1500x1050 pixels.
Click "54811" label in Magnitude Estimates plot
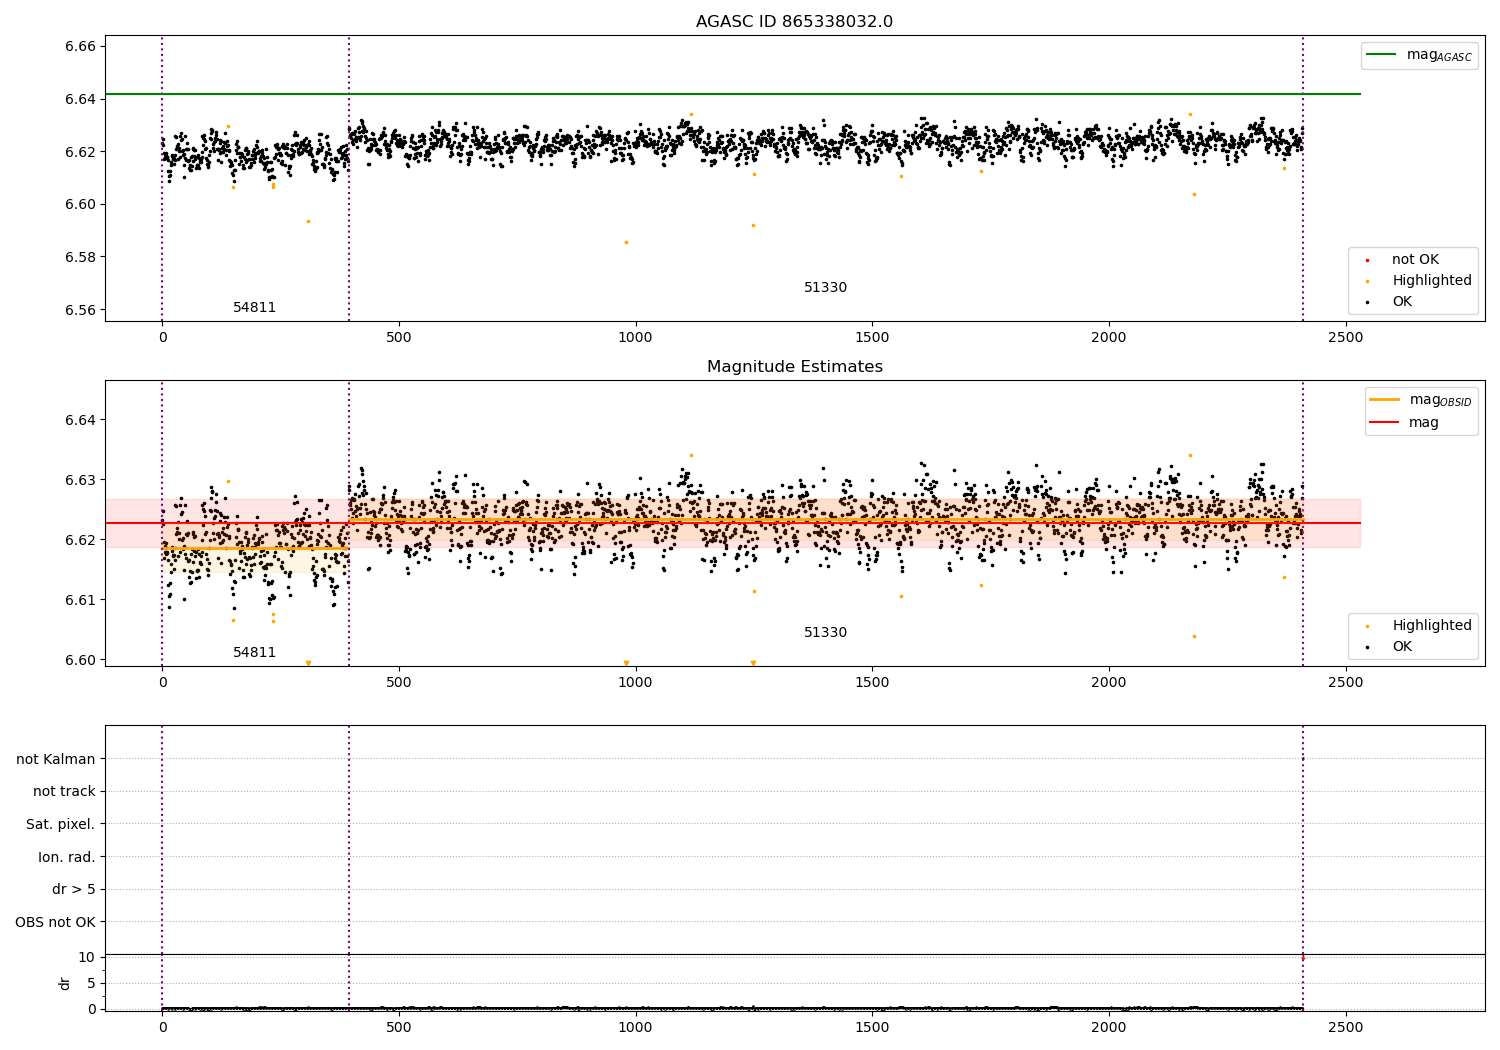[254, 653]
